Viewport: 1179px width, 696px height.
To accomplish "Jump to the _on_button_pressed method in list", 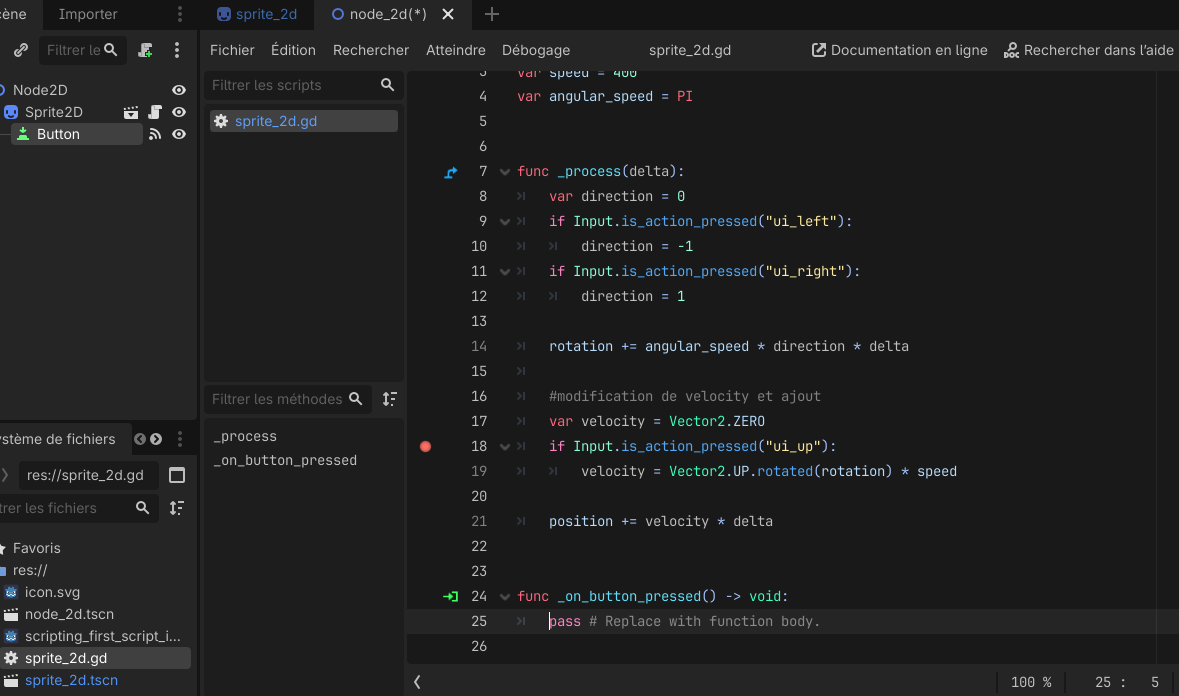I will click(285, 460).
